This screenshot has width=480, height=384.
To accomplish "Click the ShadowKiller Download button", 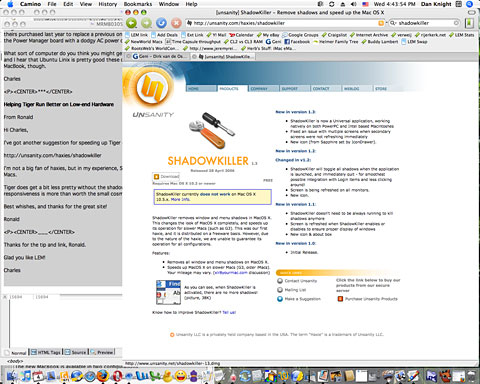I will click(x=166, y=176).
